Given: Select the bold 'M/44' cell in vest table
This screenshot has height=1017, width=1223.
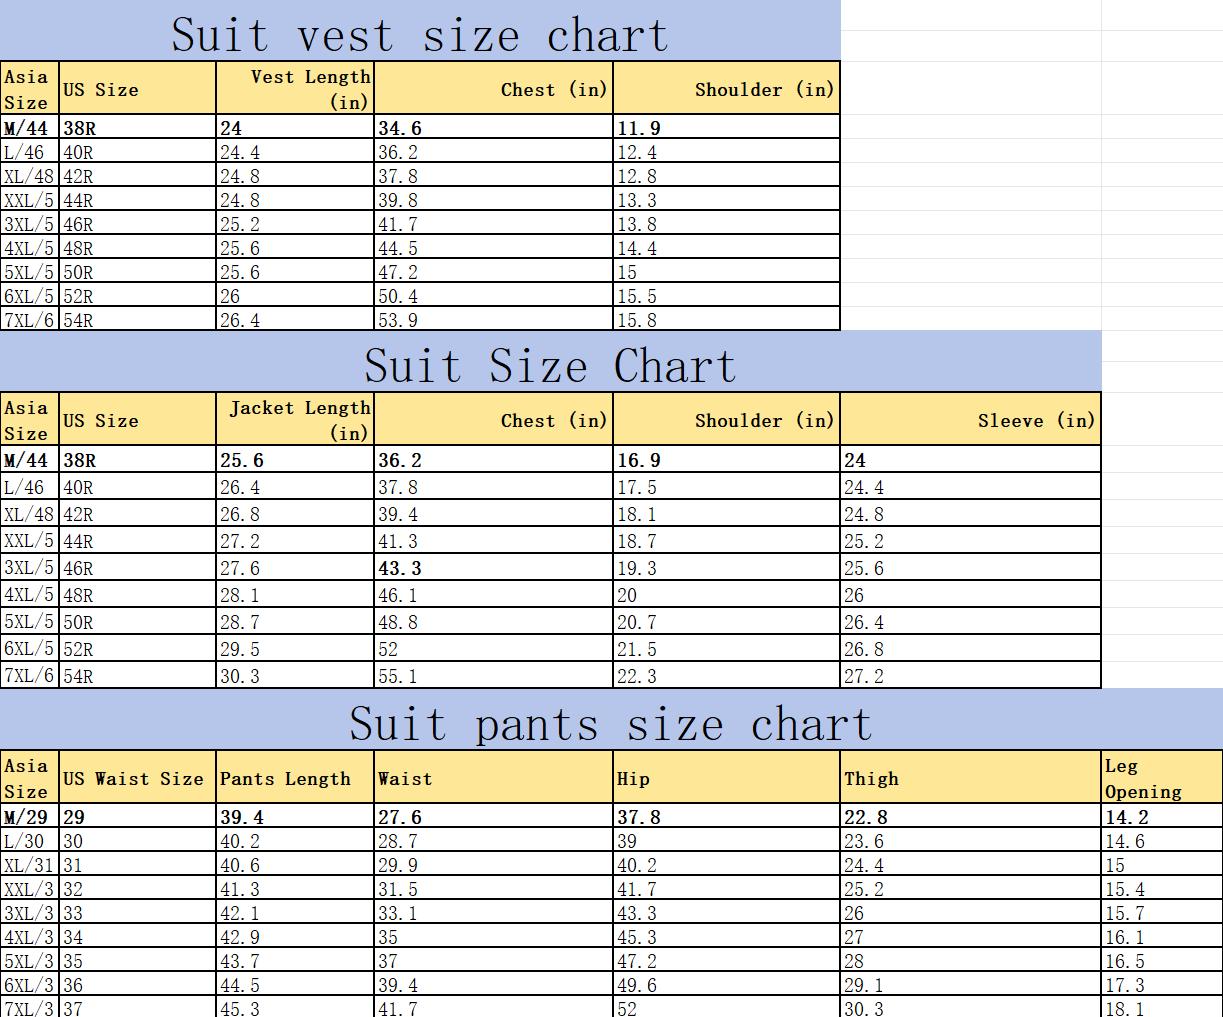Looking at the screenshot, I should pyautogui.click(x=30, y=128).
